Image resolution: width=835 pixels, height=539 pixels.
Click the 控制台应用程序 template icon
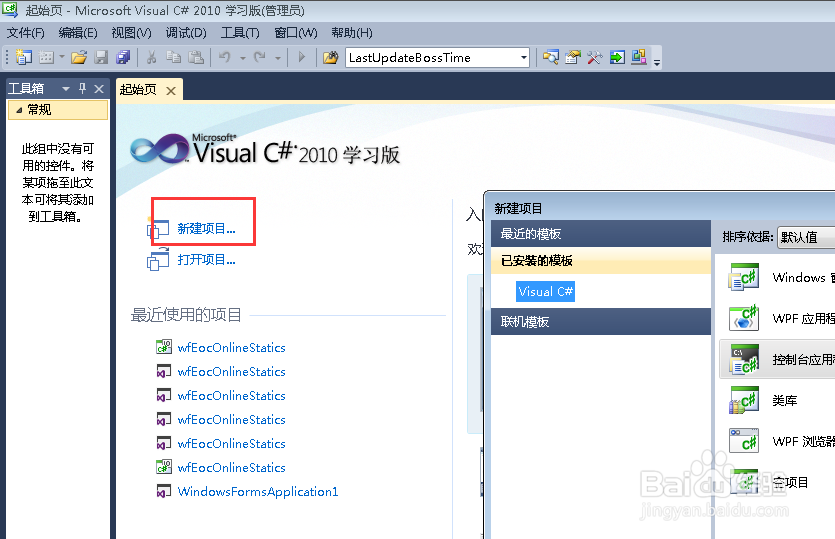pos(744,360)
